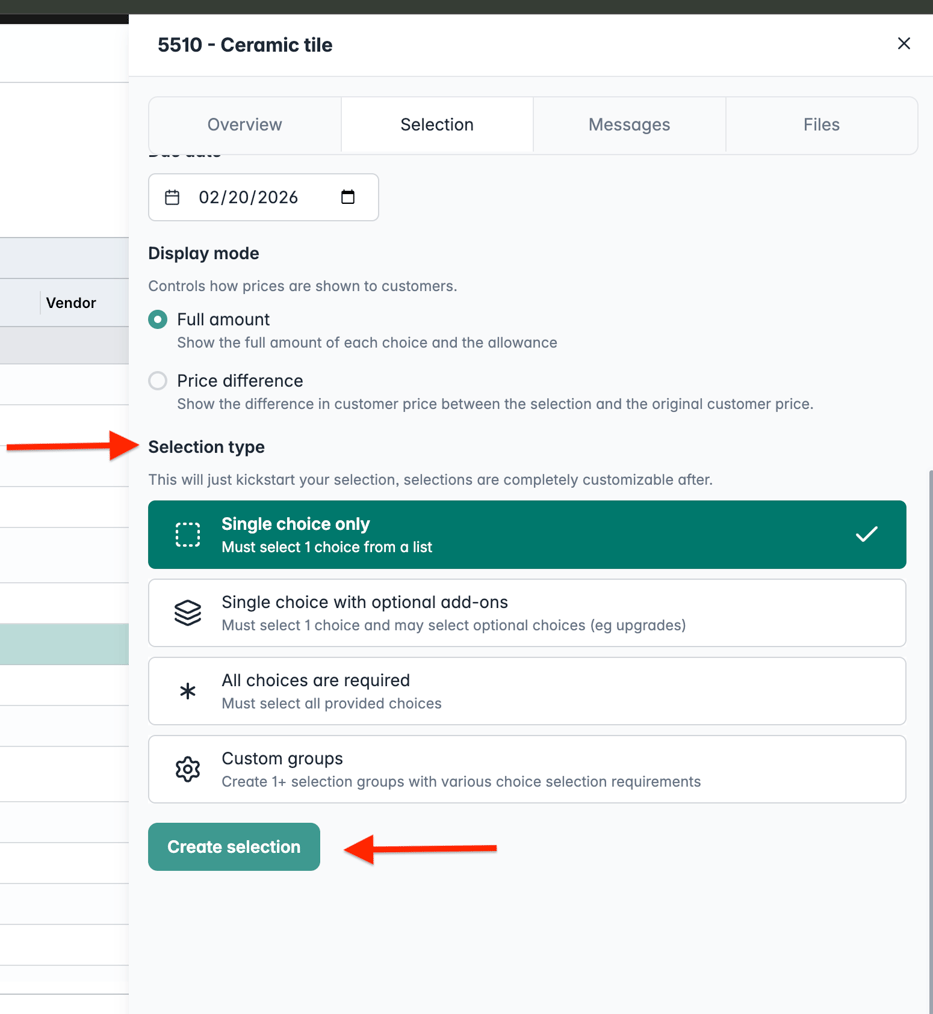
Task: Click the Display mode heading
Action: (x=204, y=254)
